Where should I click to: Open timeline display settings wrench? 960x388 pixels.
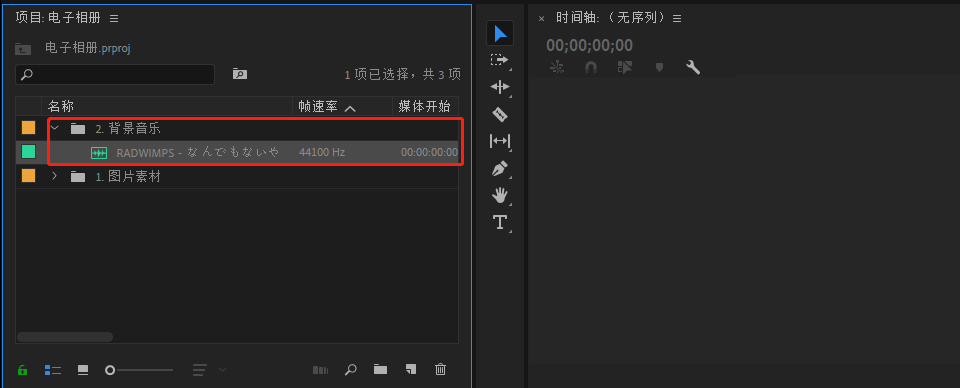pyautogui.click(x=693, y=67)
